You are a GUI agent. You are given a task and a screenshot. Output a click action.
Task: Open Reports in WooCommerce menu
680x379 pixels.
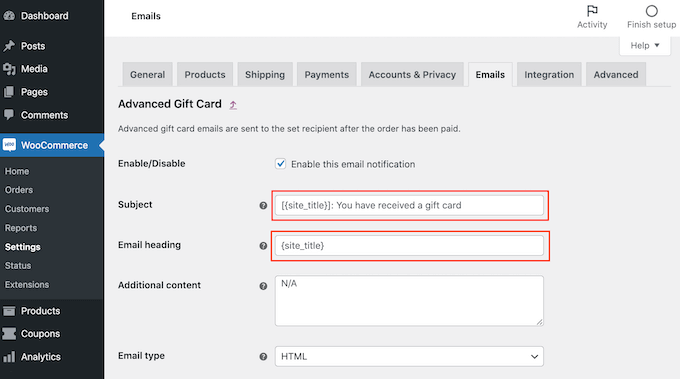tap(21, 228)
